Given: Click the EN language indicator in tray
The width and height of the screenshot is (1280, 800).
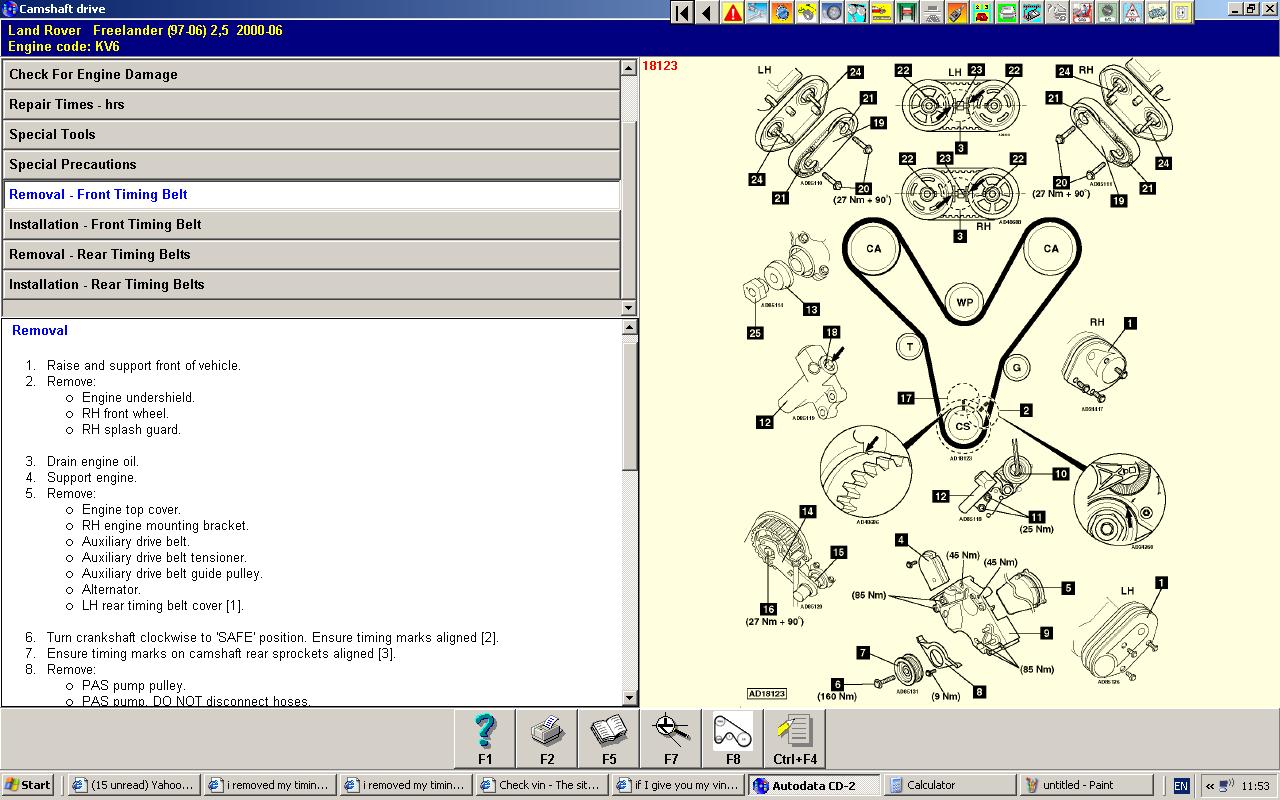Looking at the screenshot, I should tap(1181, 786).
